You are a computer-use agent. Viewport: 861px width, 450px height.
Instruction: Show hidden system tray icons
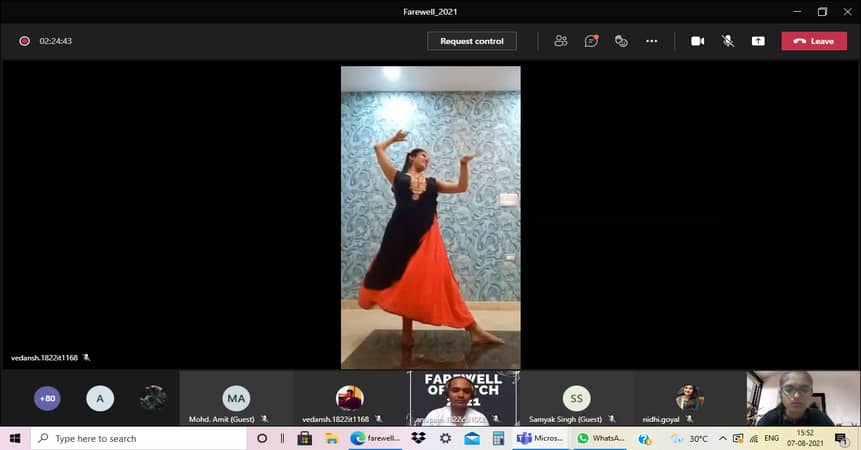coord(722,439)
